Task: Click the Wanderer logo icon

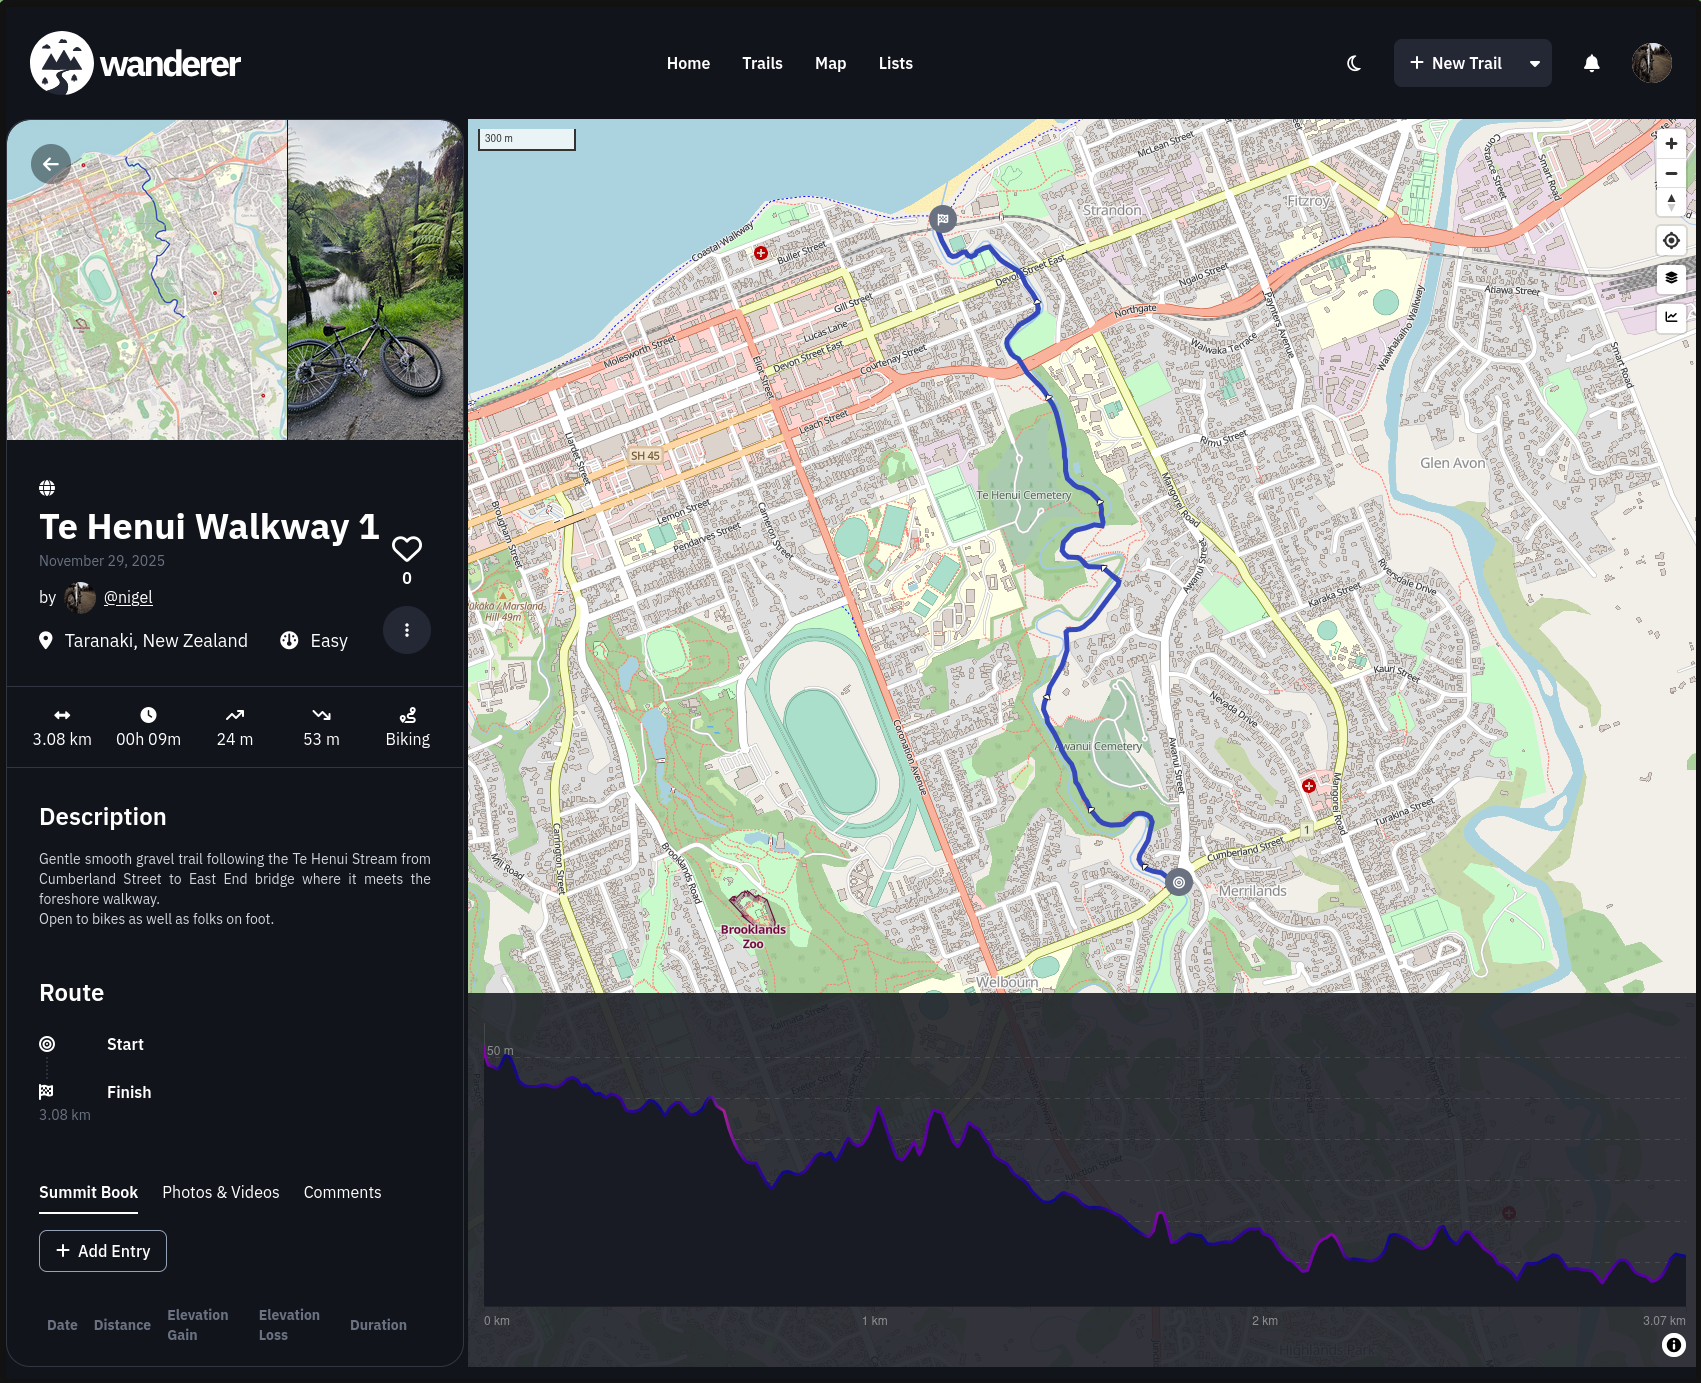Action: [x=62, y=63]
